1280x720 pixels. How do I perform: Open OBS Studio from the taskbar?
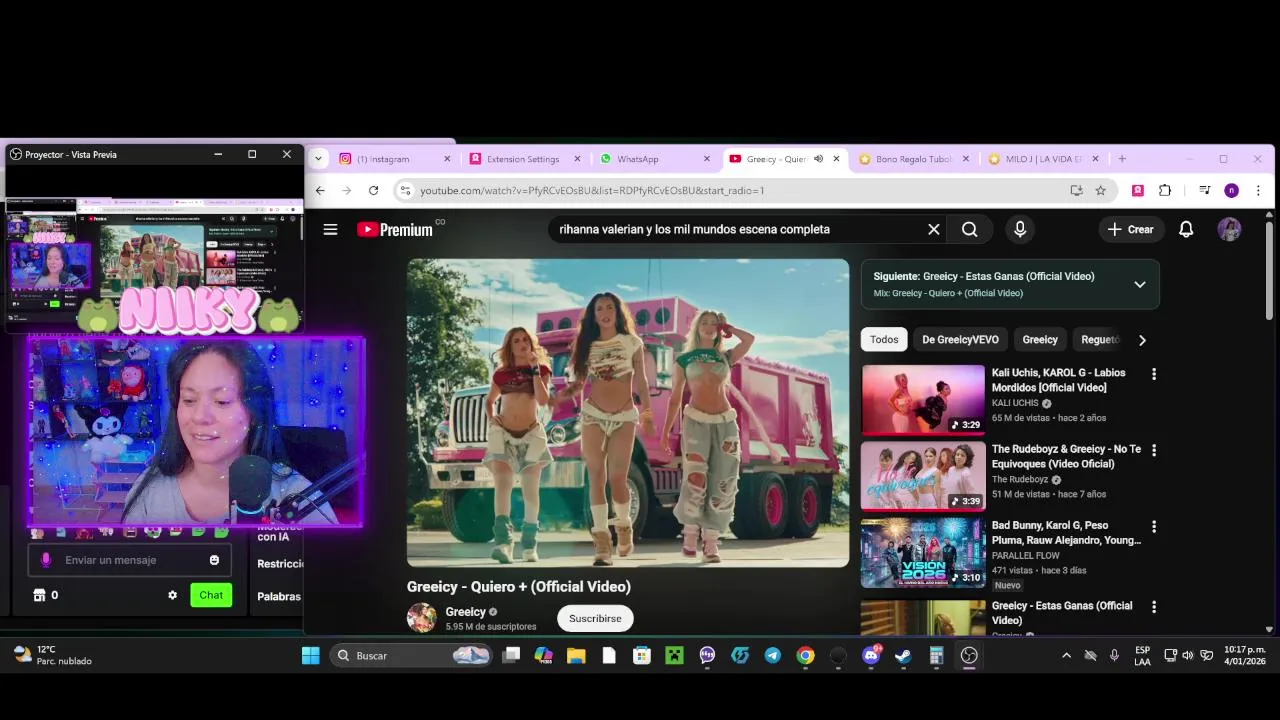pyautogui.click(x=969, y=655)
